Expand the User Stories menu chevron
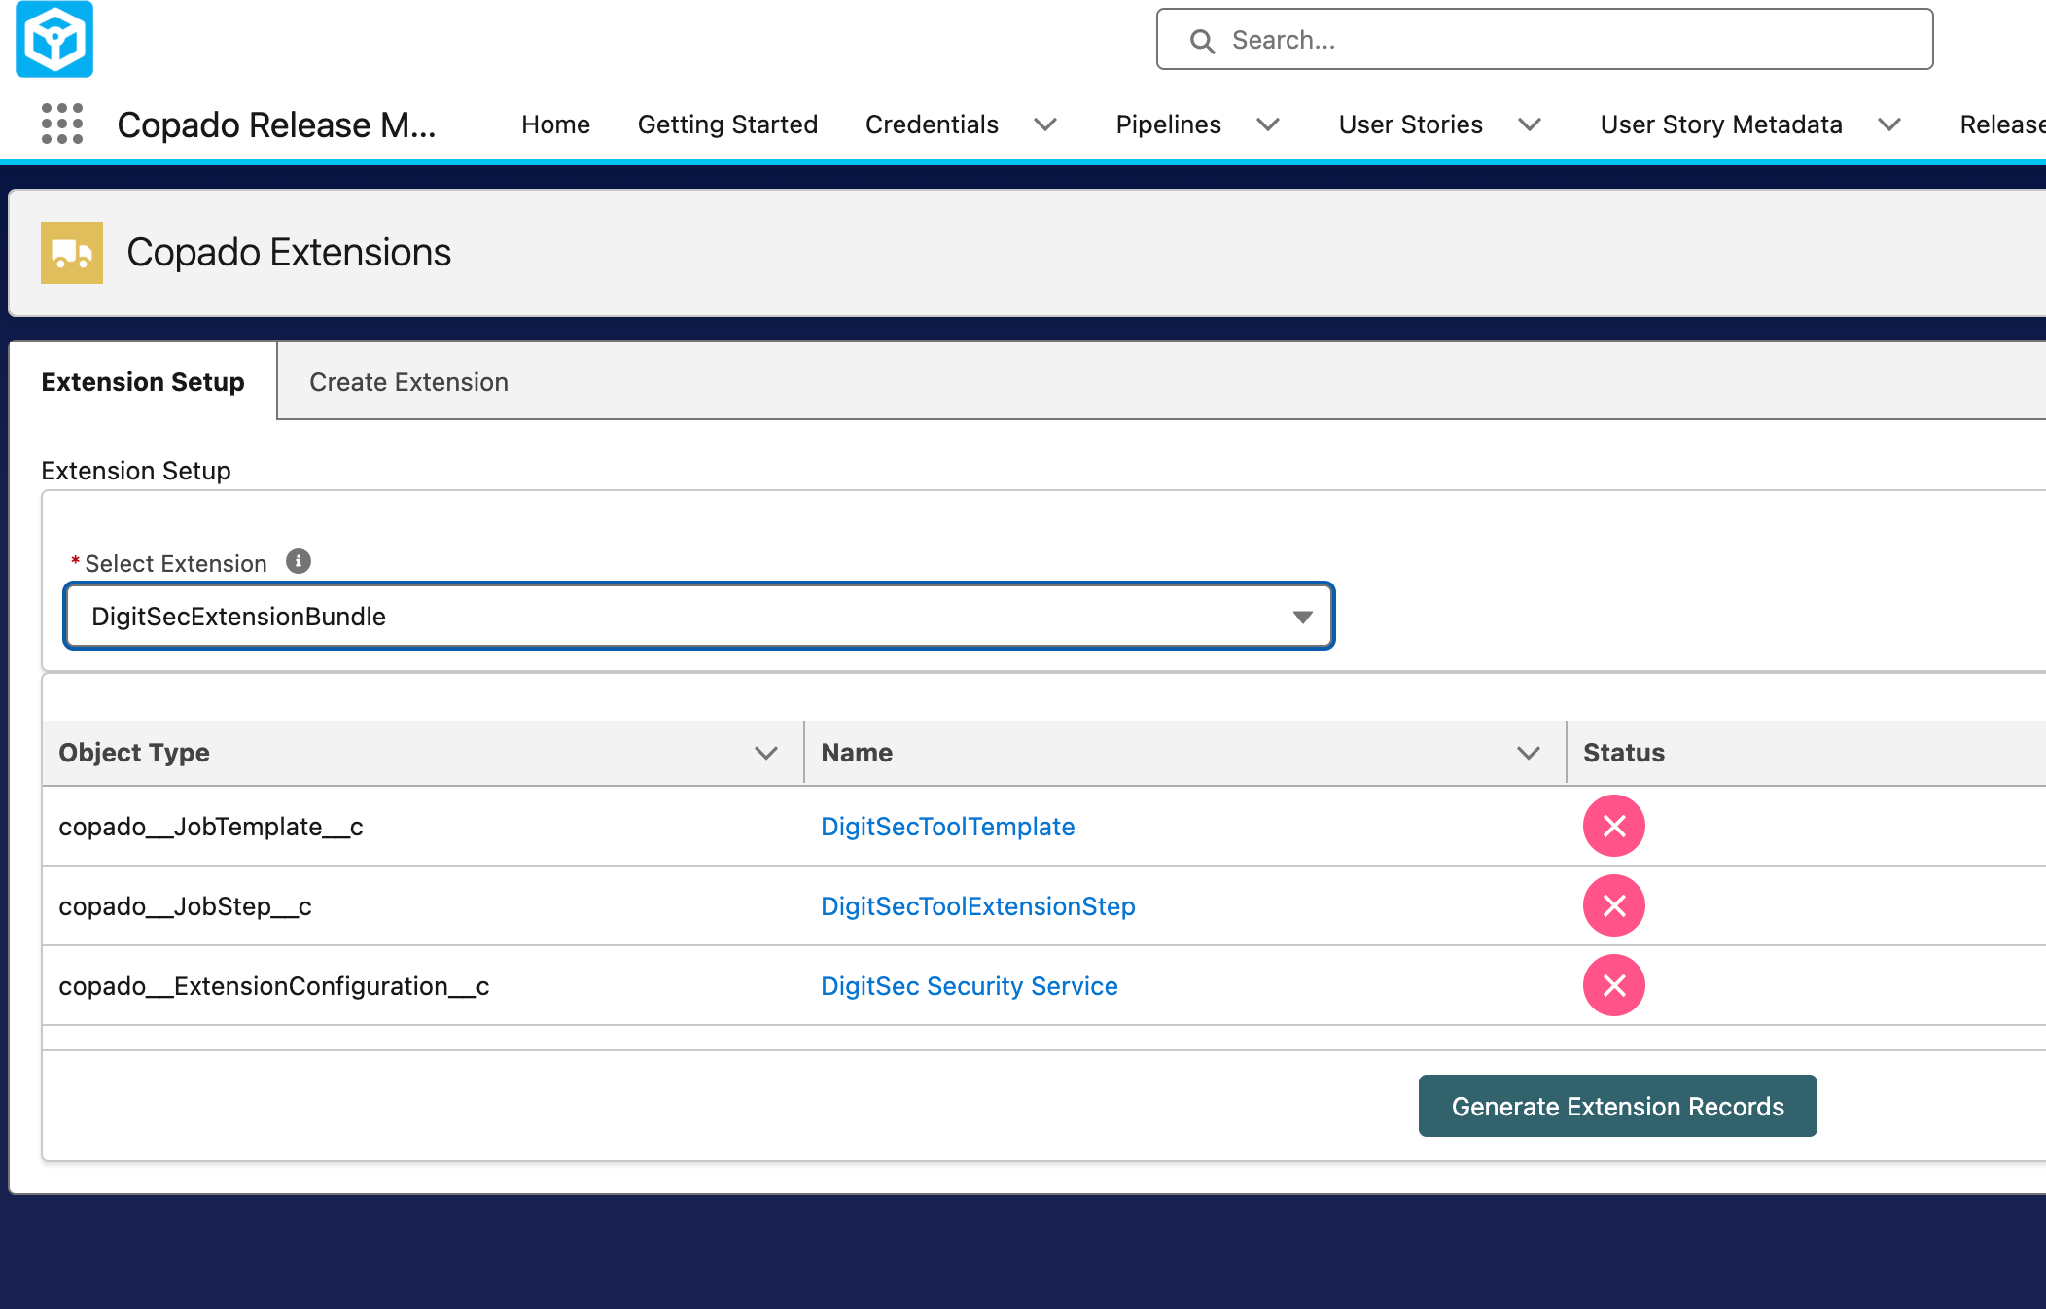The height and width of the screenshot is (1309, 2046). pyautogui.click(x=1529, y=125)
